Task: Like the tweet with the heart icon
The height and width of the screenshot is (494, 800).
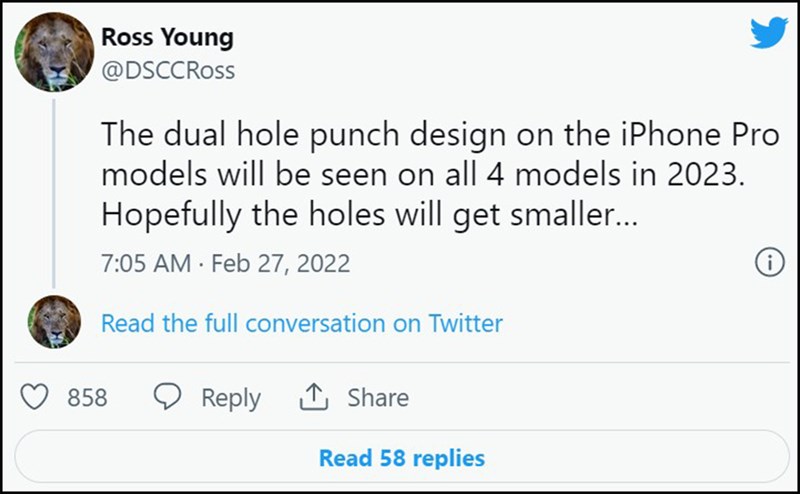Action: (34, 397)
